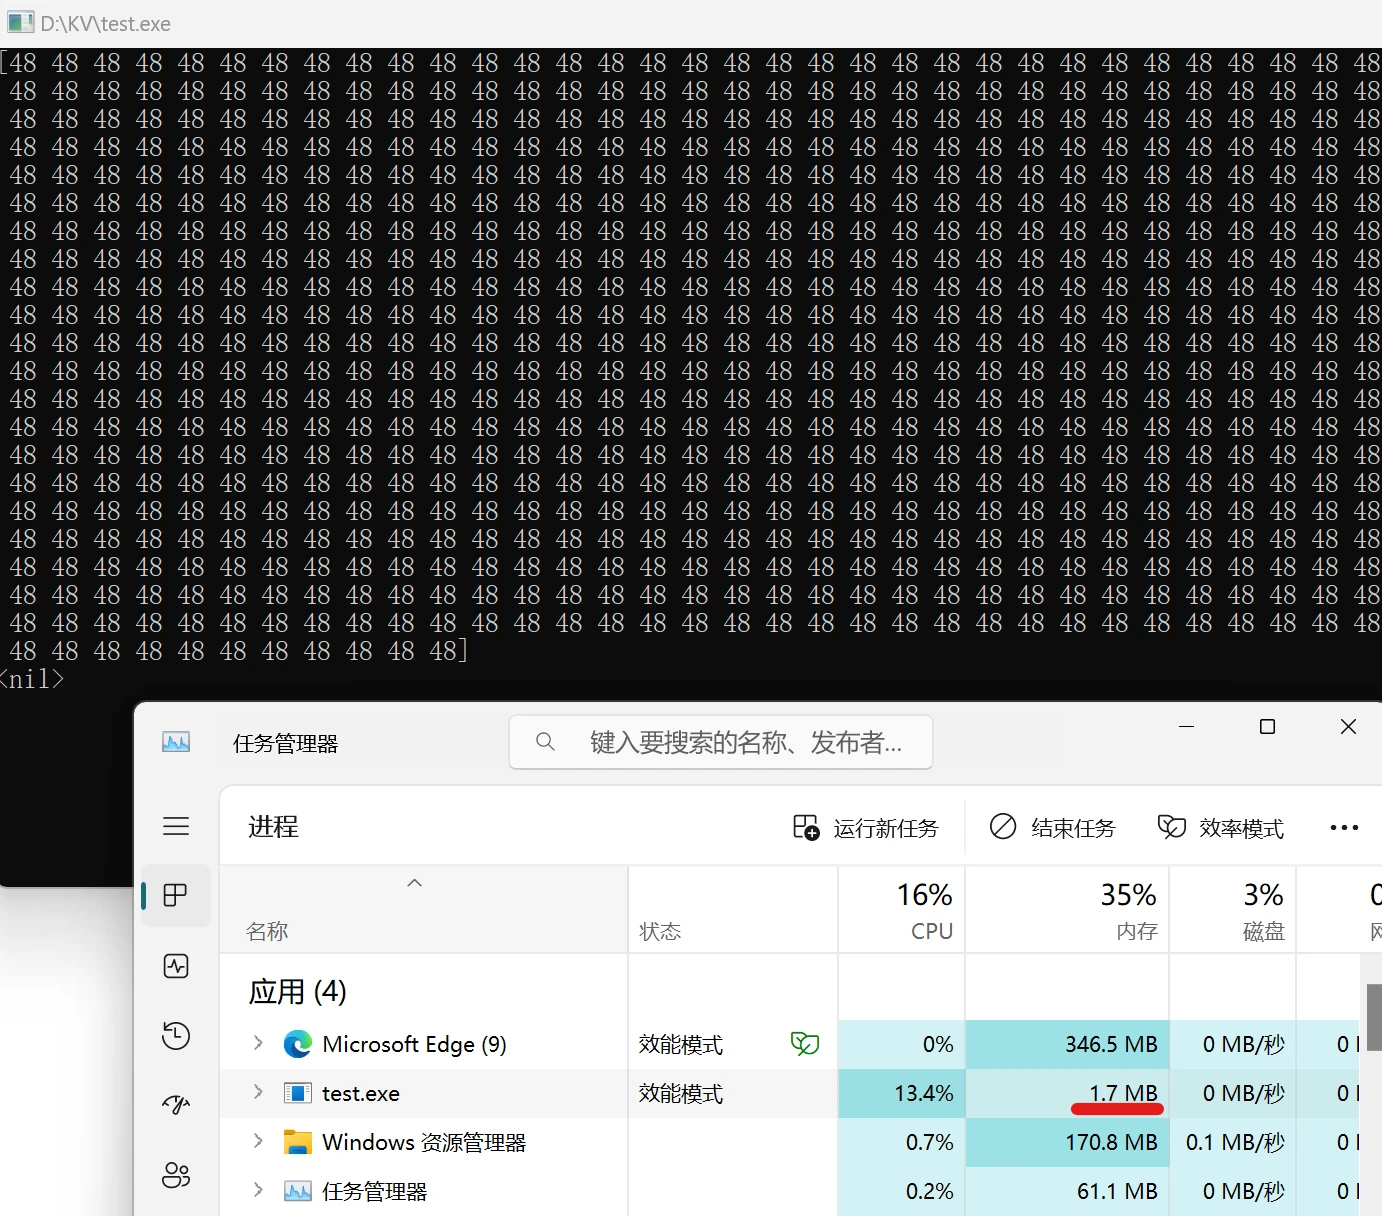Viewport: 1382px width, 1216px height.
Task: Select the test.exe row name
Action: (361, 1093)
